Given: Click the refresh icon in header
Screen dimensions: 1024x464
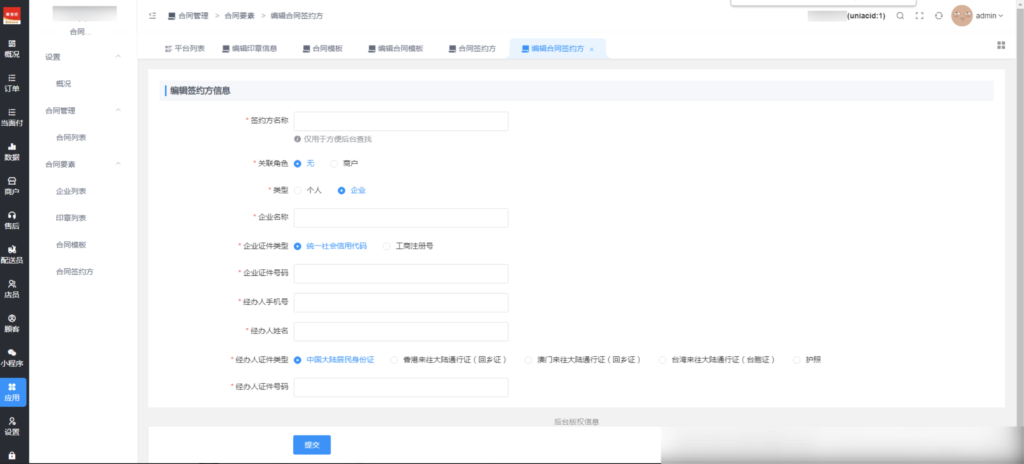Looking at the screenshot, I should click(938, 16).
